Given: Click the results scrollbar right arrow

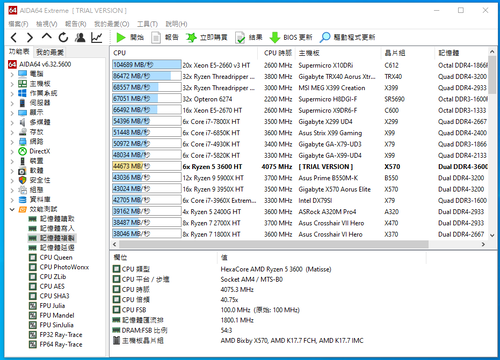Looking at the screenshot, I should tap(483, 244).
